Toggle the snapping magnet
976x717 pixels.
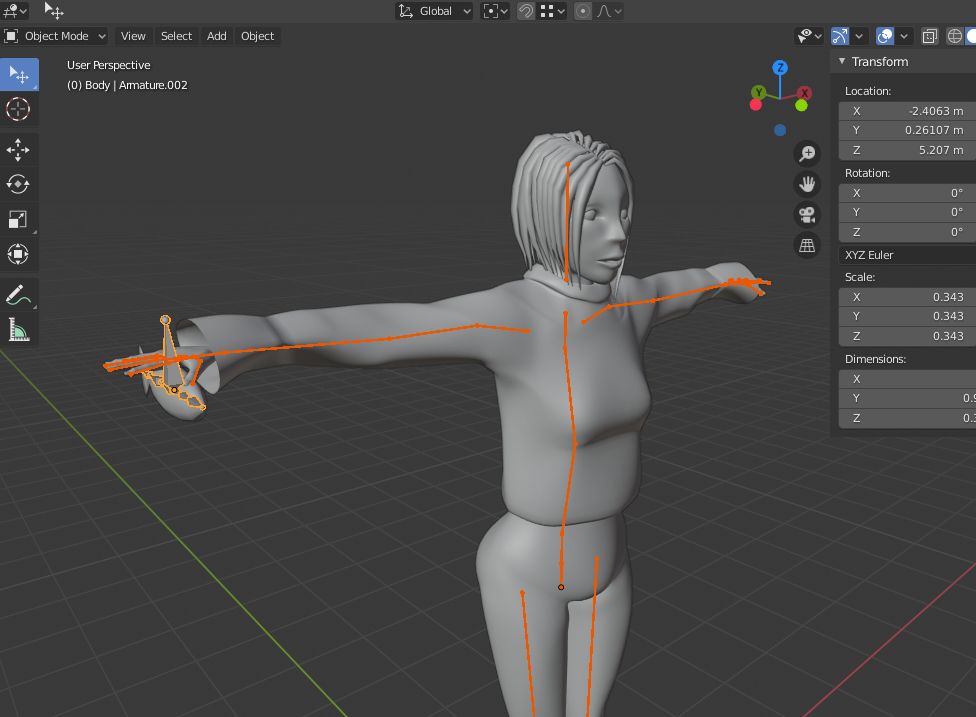526,11
